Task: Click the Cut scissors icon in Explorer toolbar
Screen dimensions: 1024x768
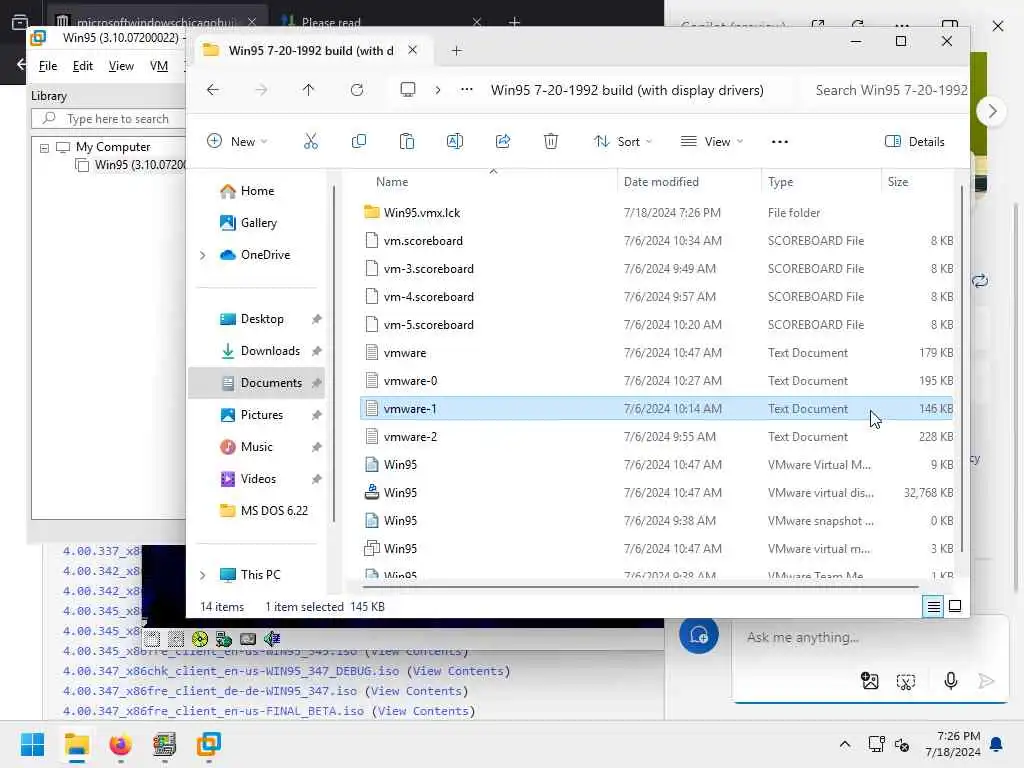Action: (x=311, y=141)
